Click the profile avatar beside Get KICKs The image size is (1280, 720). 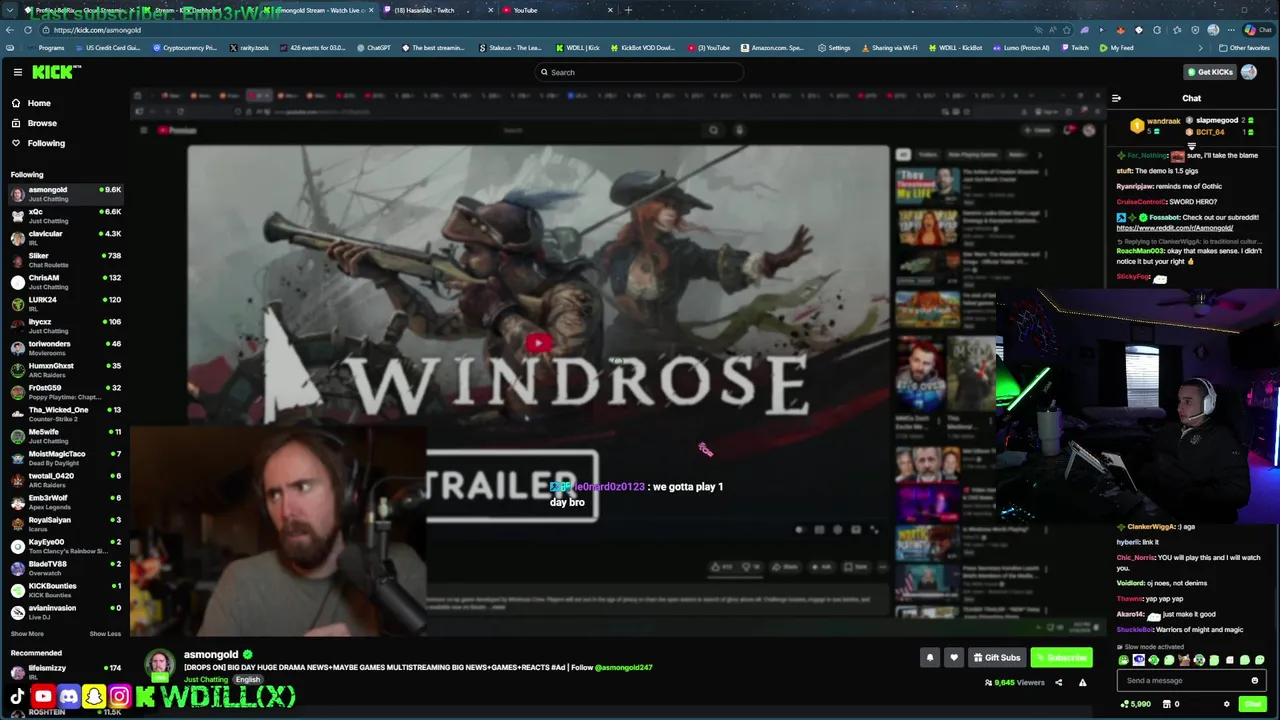tap(1249, 72)
